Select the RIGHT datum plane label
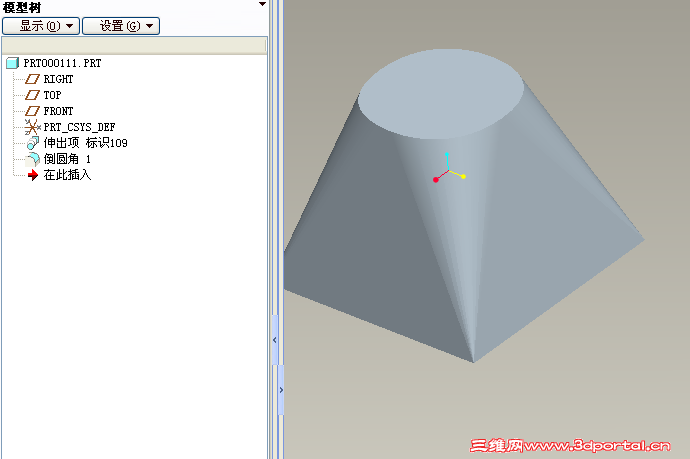 coord(58,79)
